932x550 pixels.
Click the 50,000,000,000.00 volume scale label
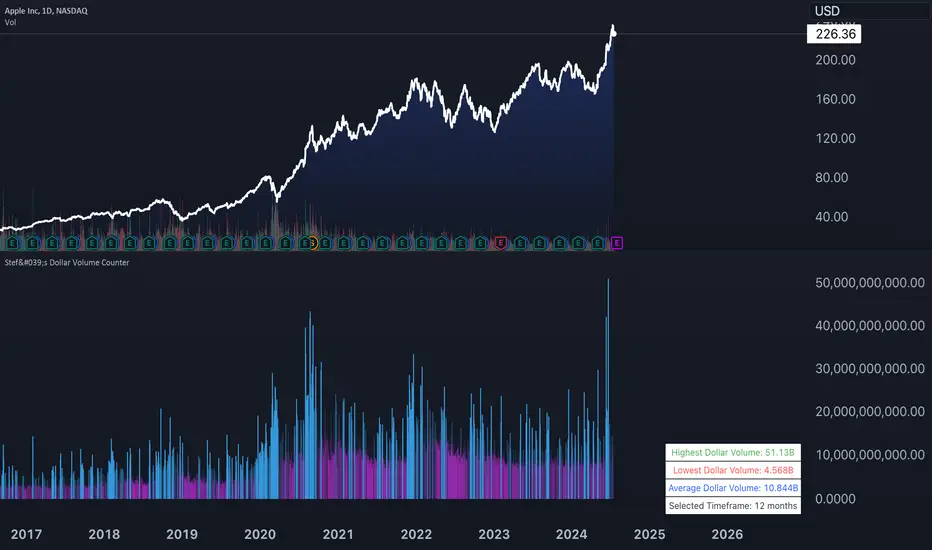coord(870,282)
